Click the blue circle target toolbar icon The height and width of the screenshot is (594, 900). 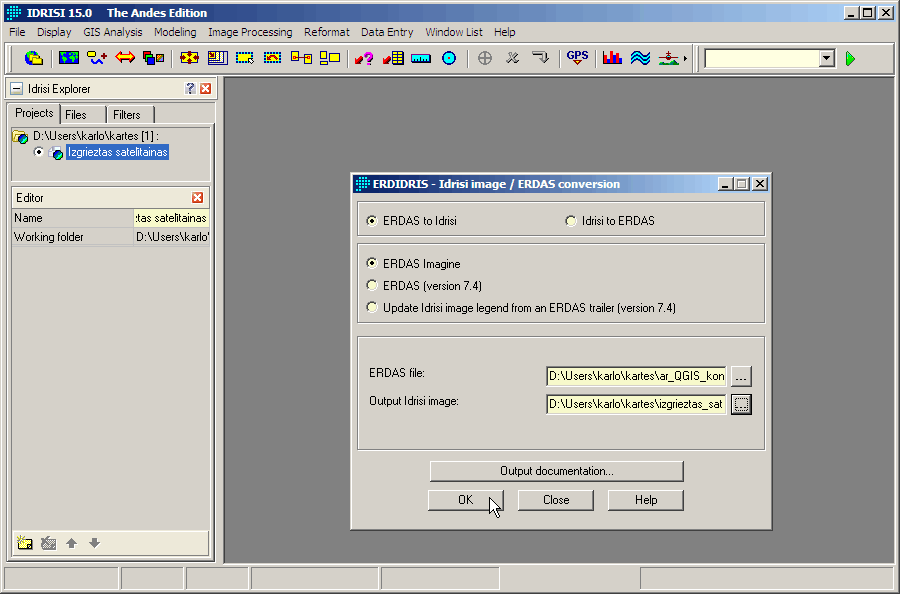point(449,58)
